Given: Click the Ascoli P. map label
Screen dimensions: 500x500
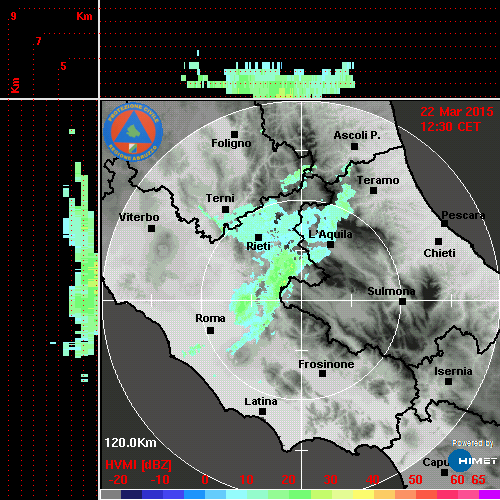Looking at the screenshot, I should pos(357,135).
